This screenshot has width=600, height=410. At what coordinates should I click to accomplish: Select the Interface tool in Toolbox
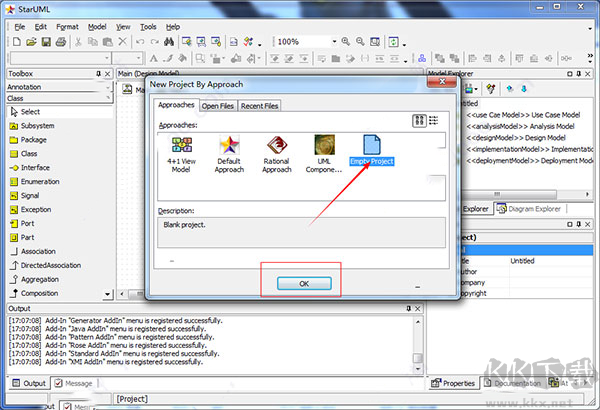tap(35, 168)
